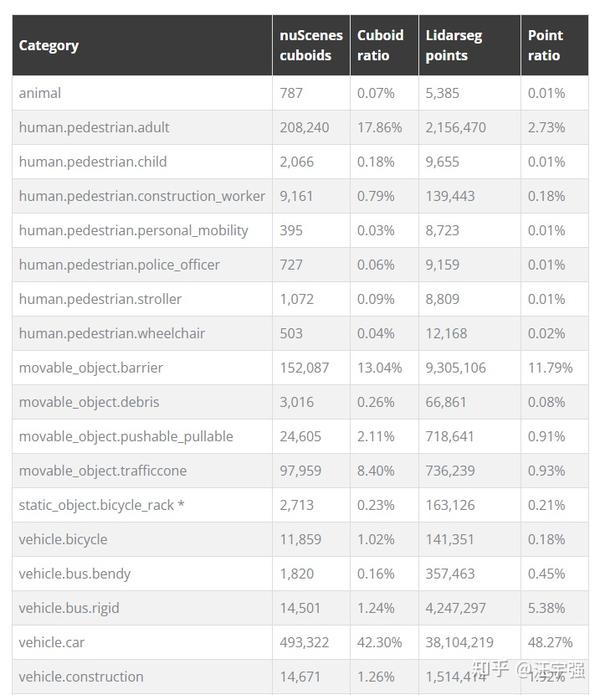Click the human.pedestrian.adult category cell
The width and height of the screenshot is (600, 695).
(142, 128)
